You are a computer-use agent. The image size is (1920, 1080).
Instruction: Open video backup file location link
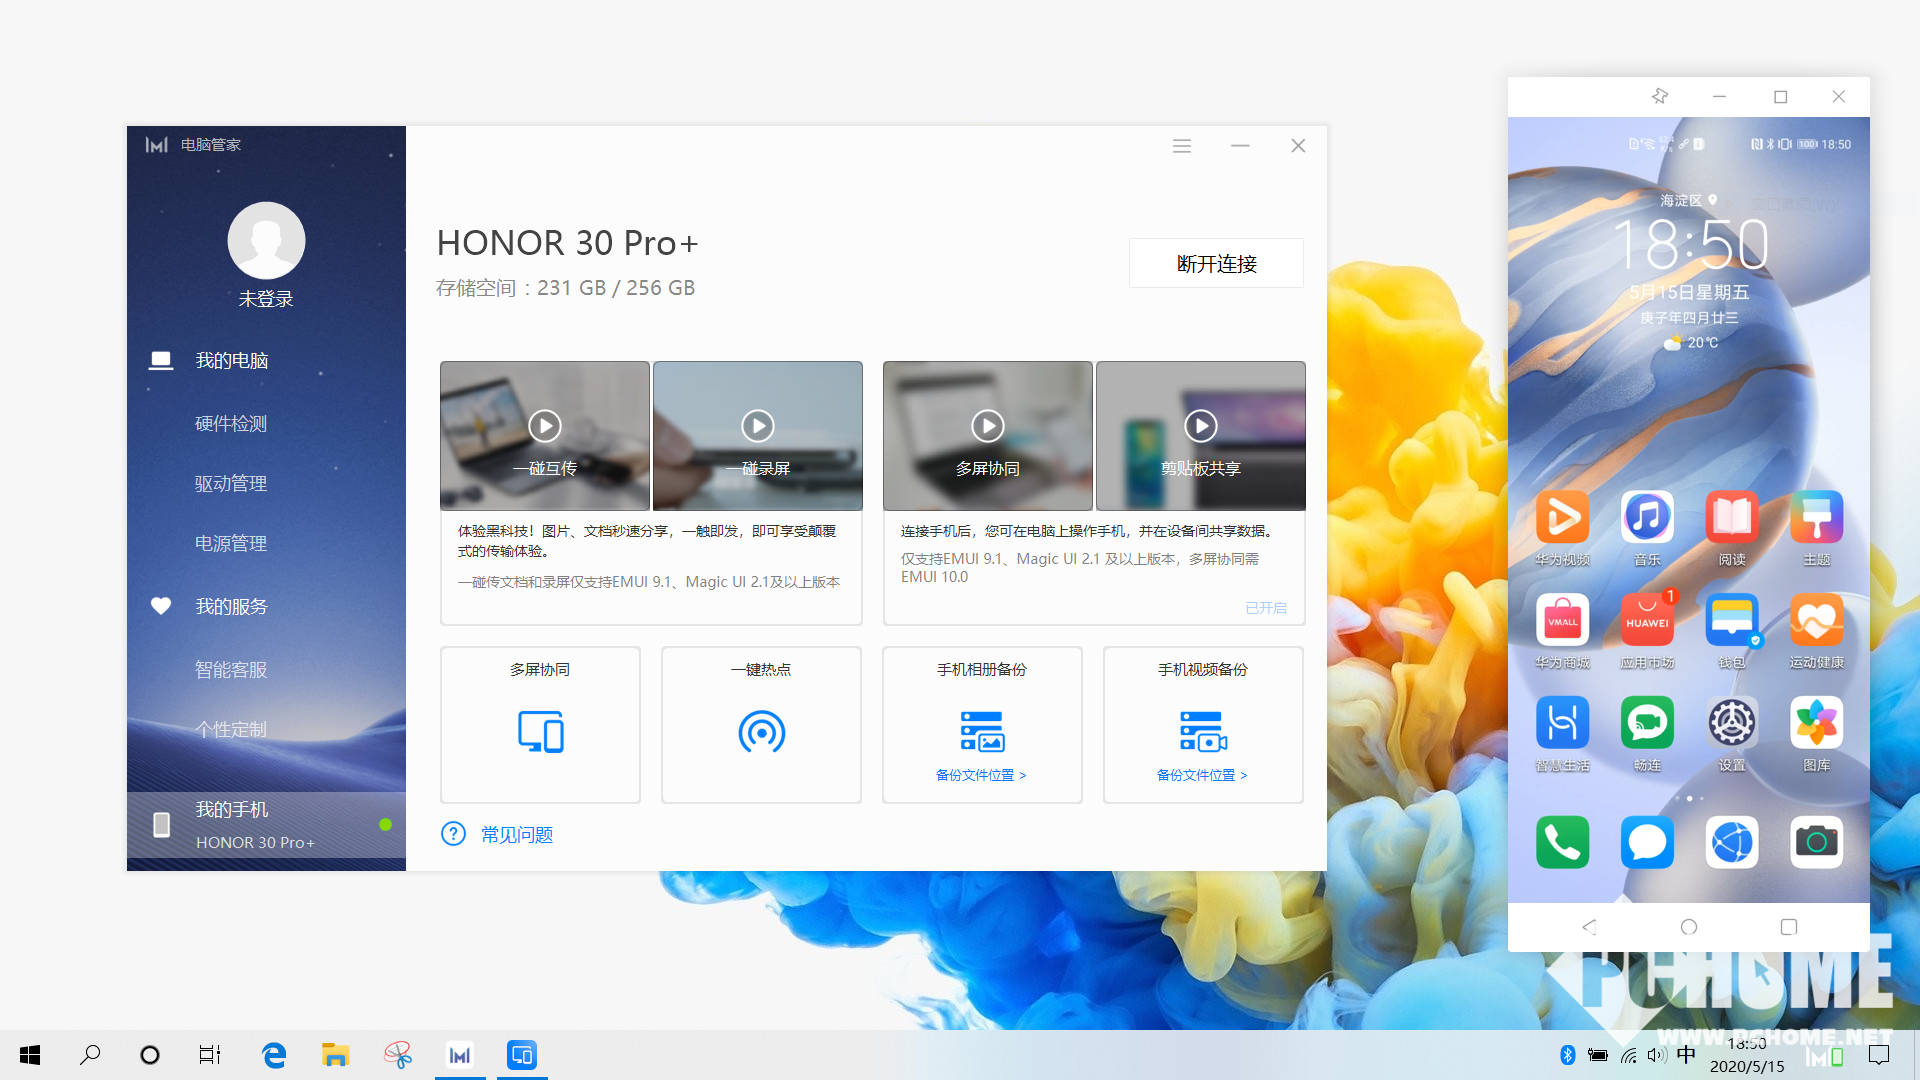click(1202, 775)
